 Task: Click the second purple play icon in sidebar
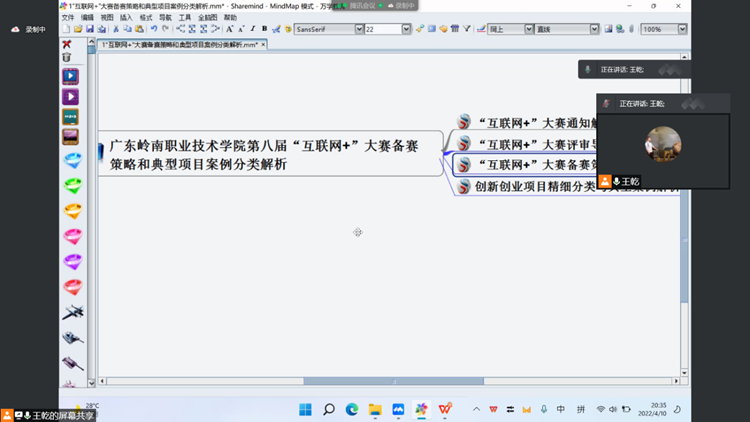[70, 97]
